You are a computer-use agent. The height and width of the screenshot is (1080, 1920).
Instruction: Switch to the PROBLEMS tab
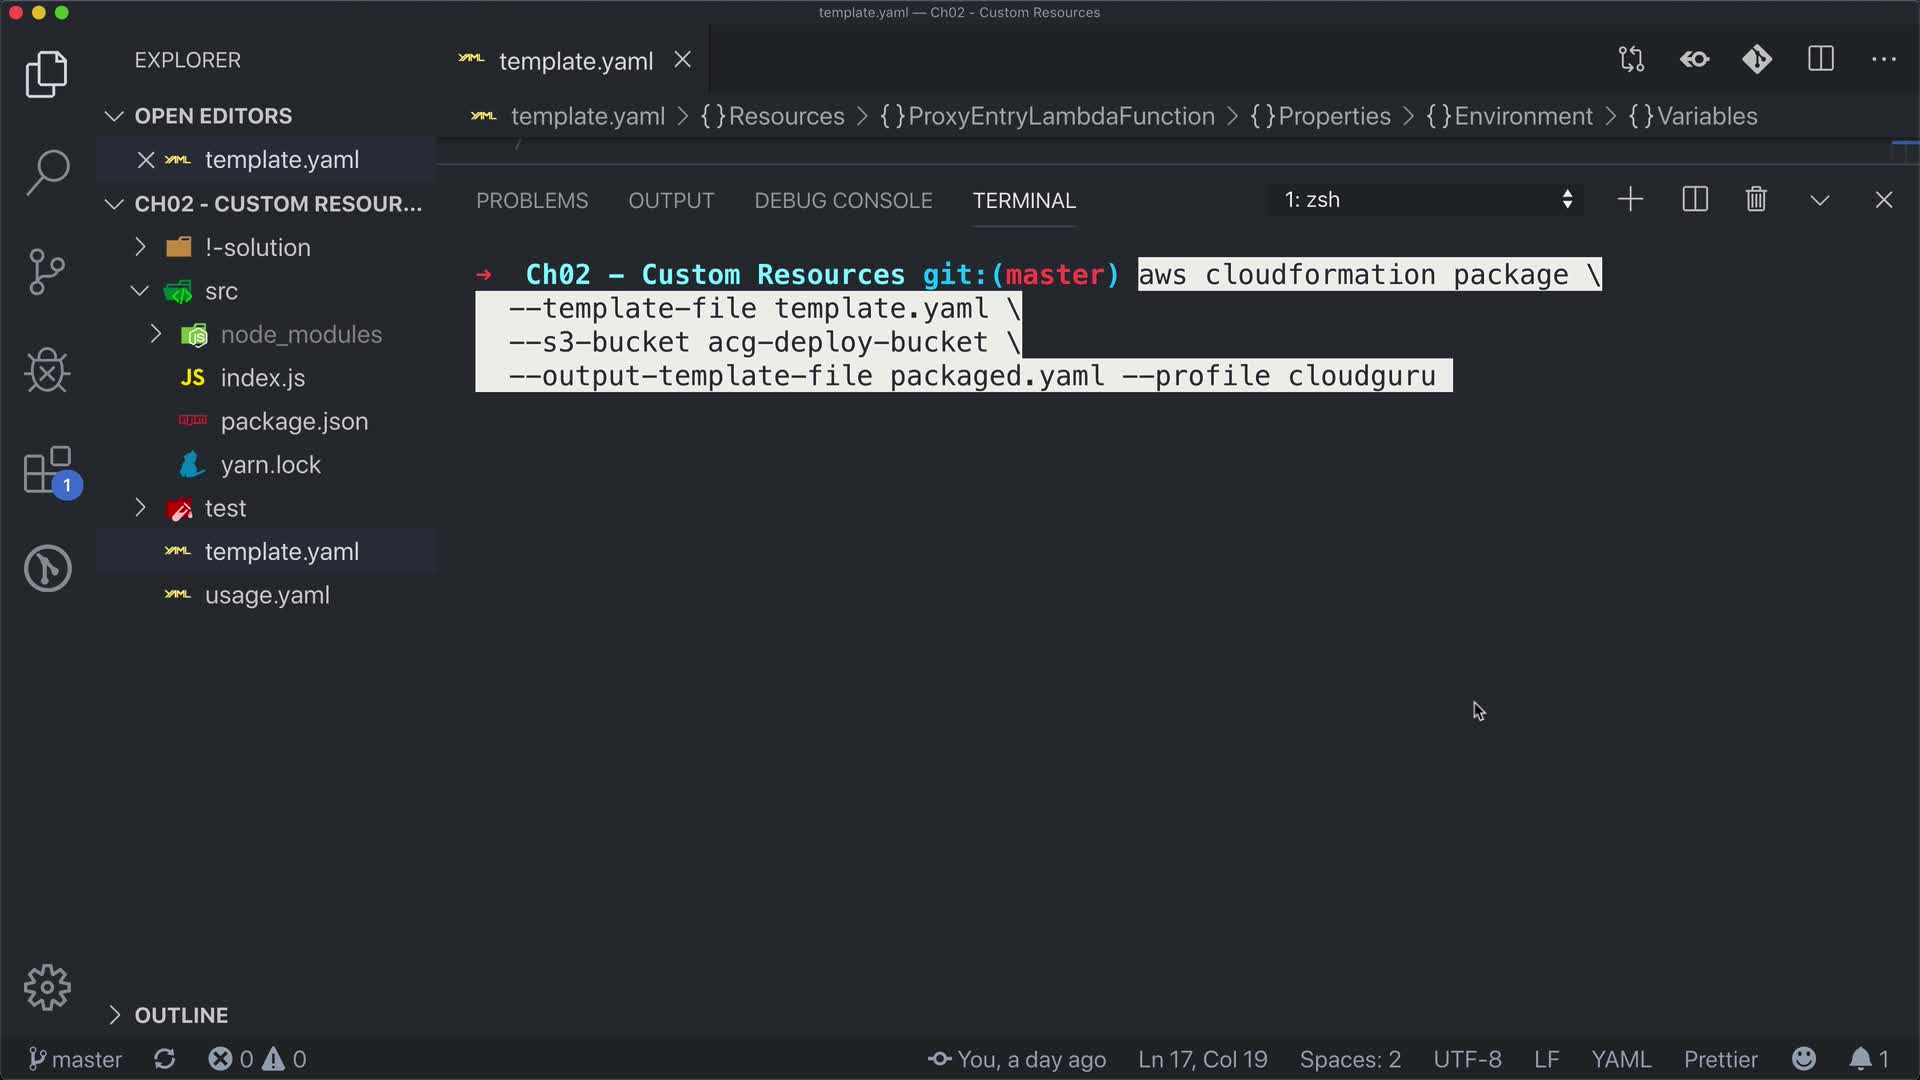coord(532,201)
